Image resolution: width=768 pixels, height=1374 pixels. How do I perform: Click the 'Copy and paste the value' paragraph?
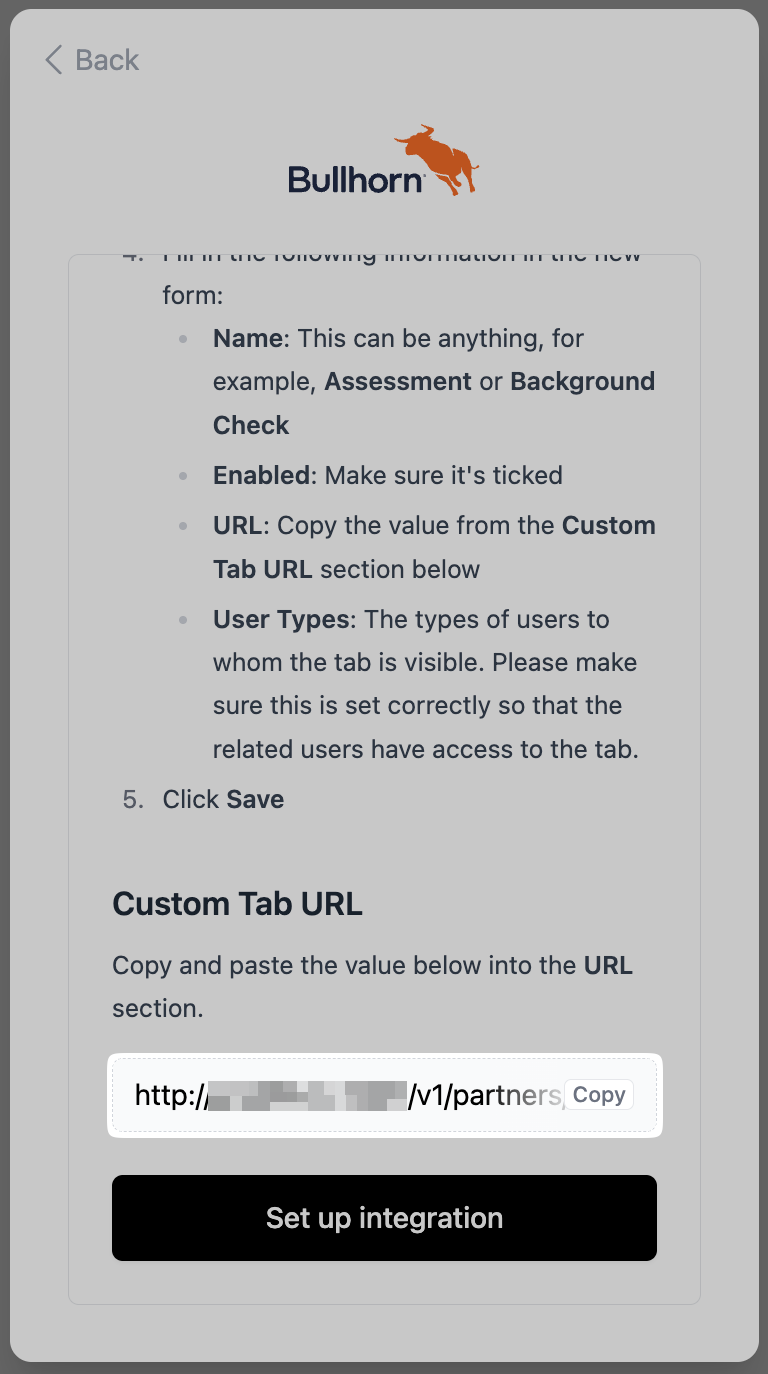tap(372, 987)
